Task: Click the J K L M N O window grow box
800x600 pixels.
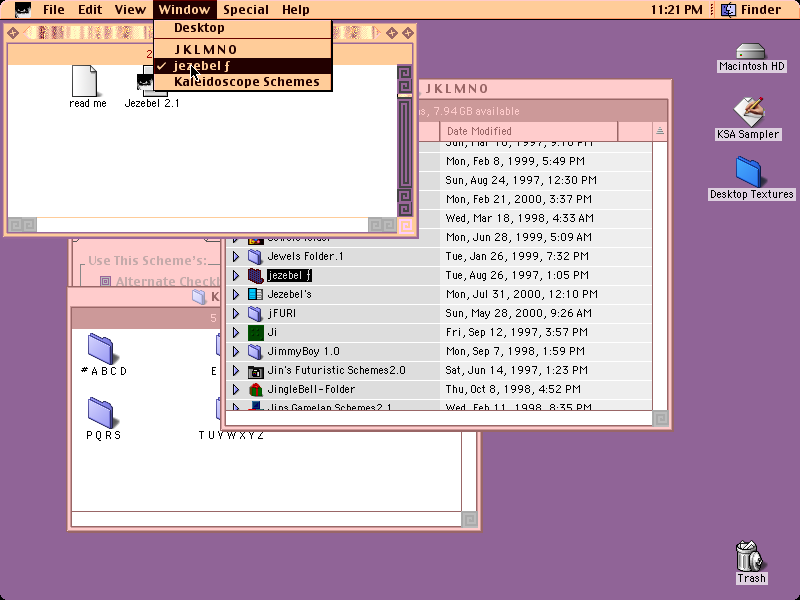Action: pyautogui.click(x=660, y=418)
